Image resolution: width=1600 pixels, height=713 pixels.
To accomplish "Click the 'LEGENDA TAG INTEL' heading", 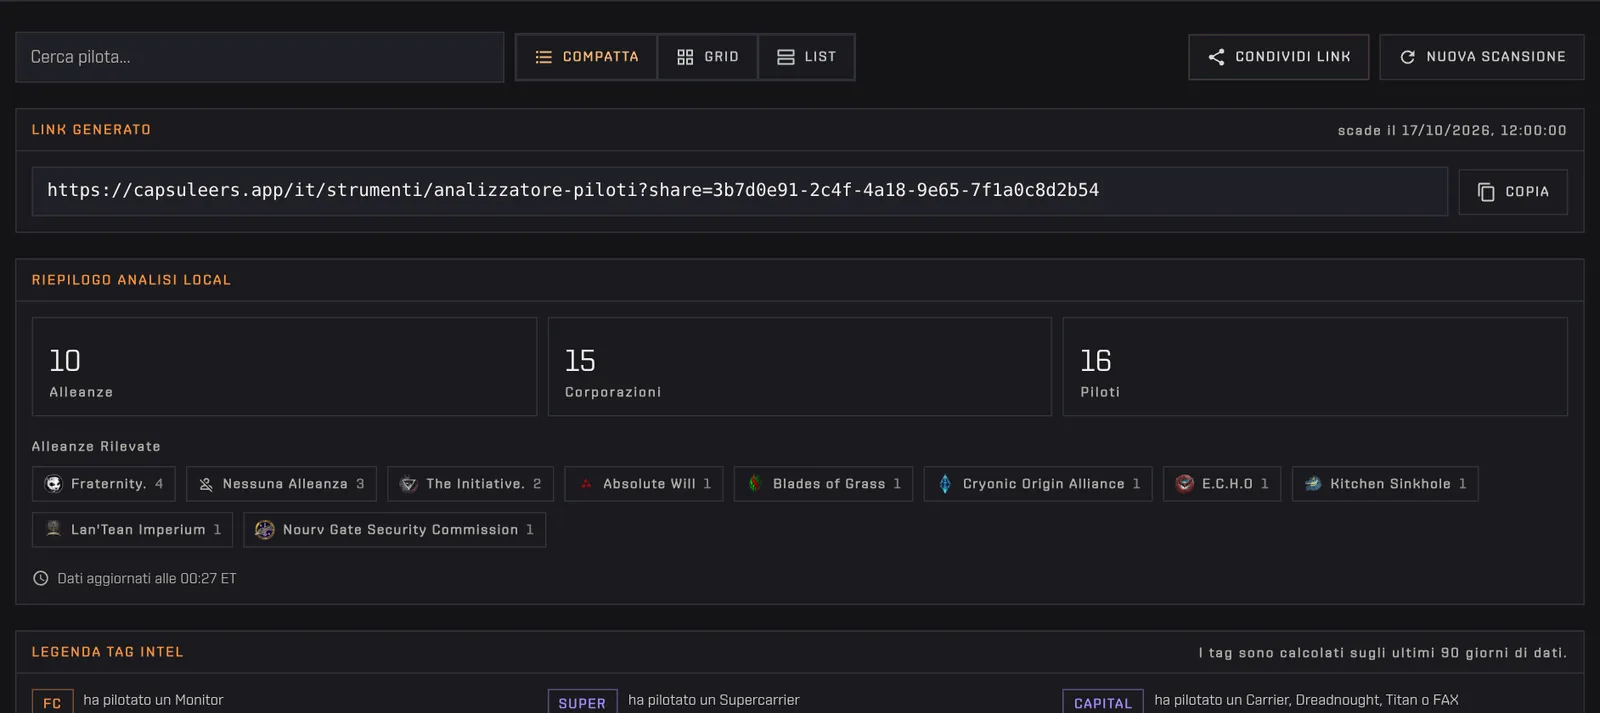I will tap(107, 652).
